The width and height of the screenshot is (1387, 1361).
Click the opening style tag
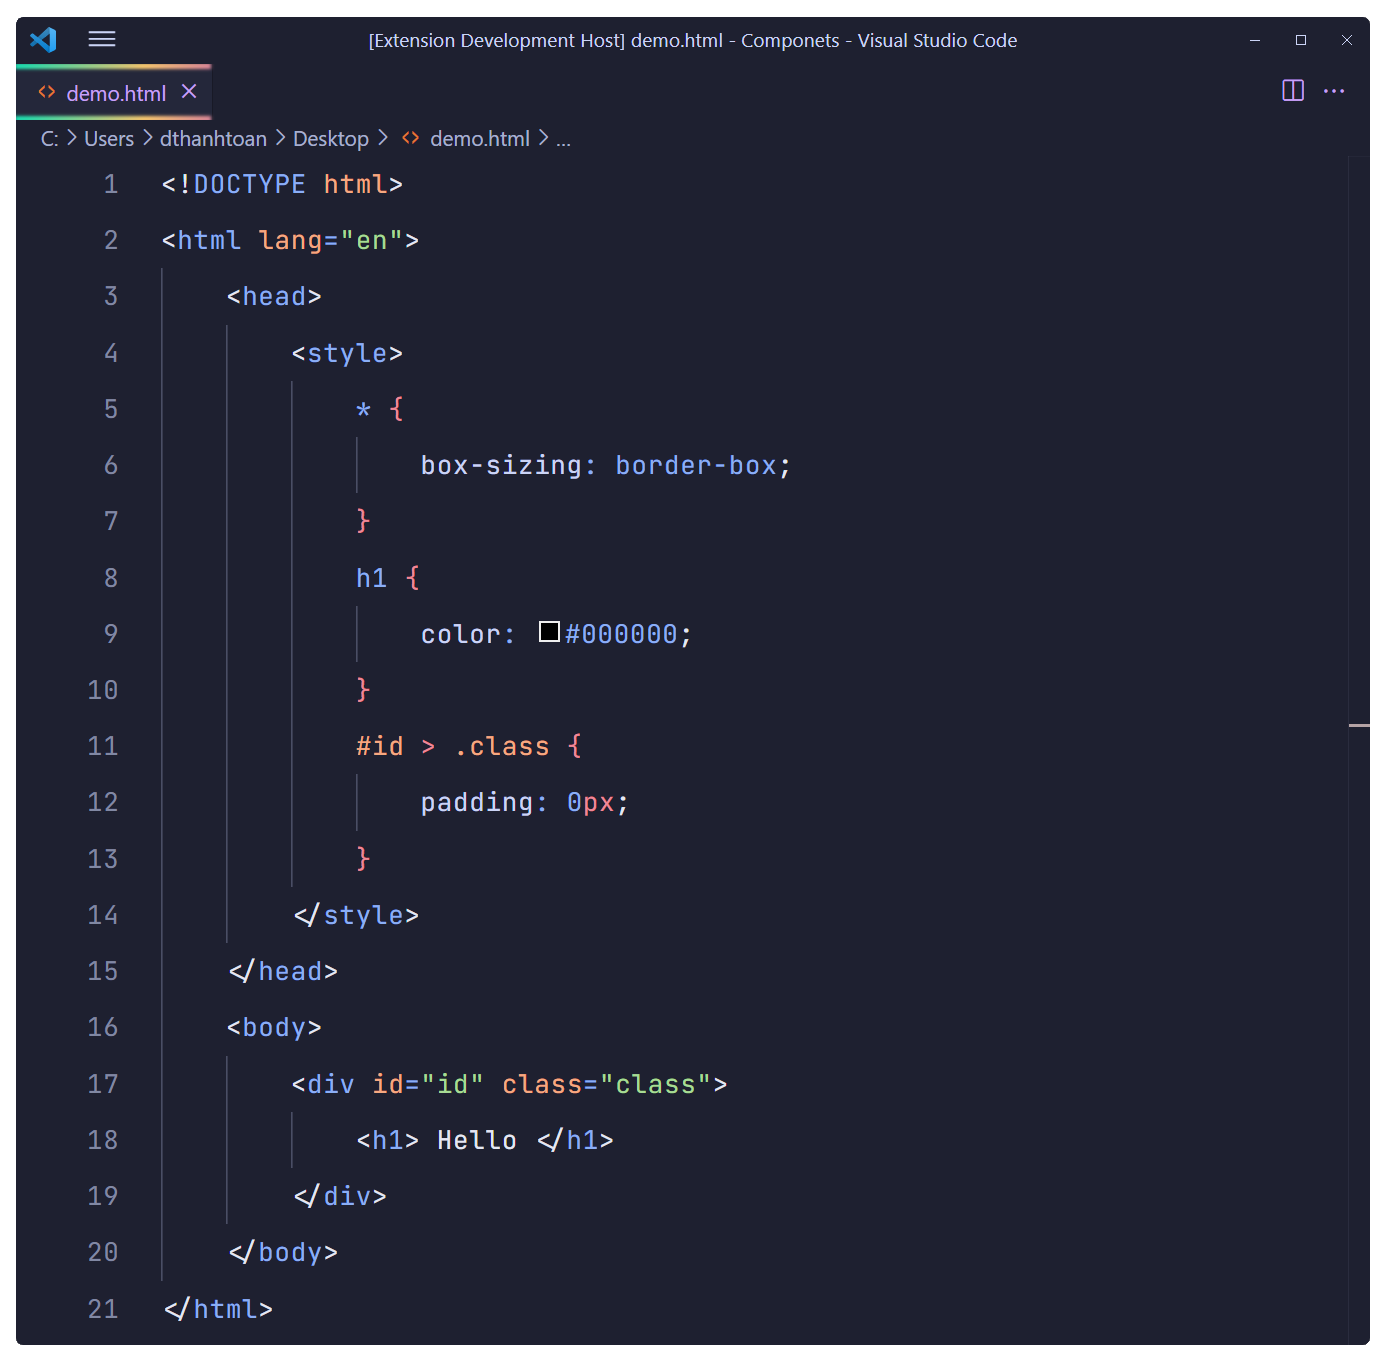[347, 354]
